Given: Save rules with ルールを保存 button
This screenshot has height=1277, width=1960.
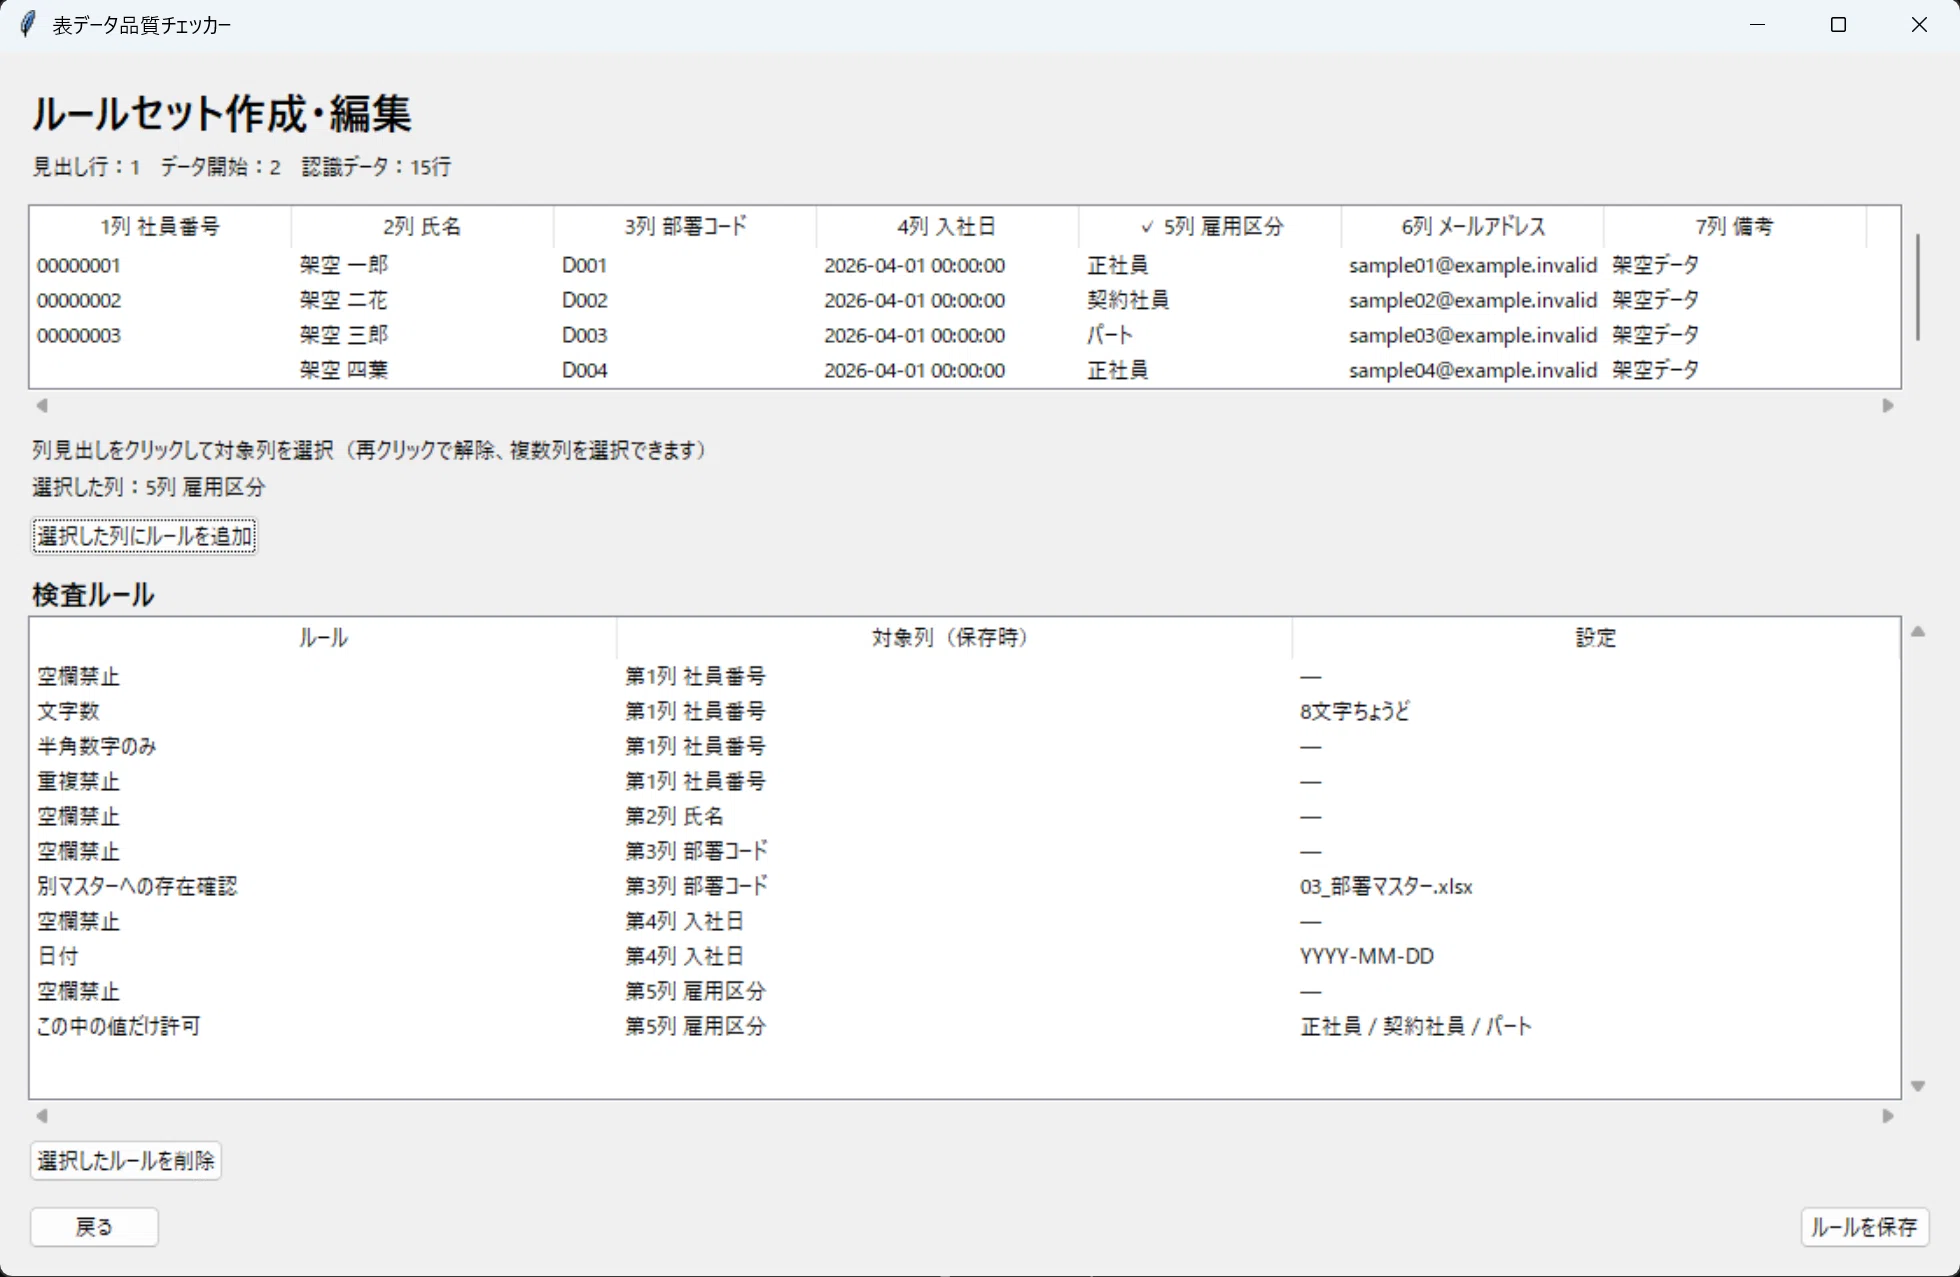Looking at the screenshot, I should pyautogui.click(x=1864, y=1227).
